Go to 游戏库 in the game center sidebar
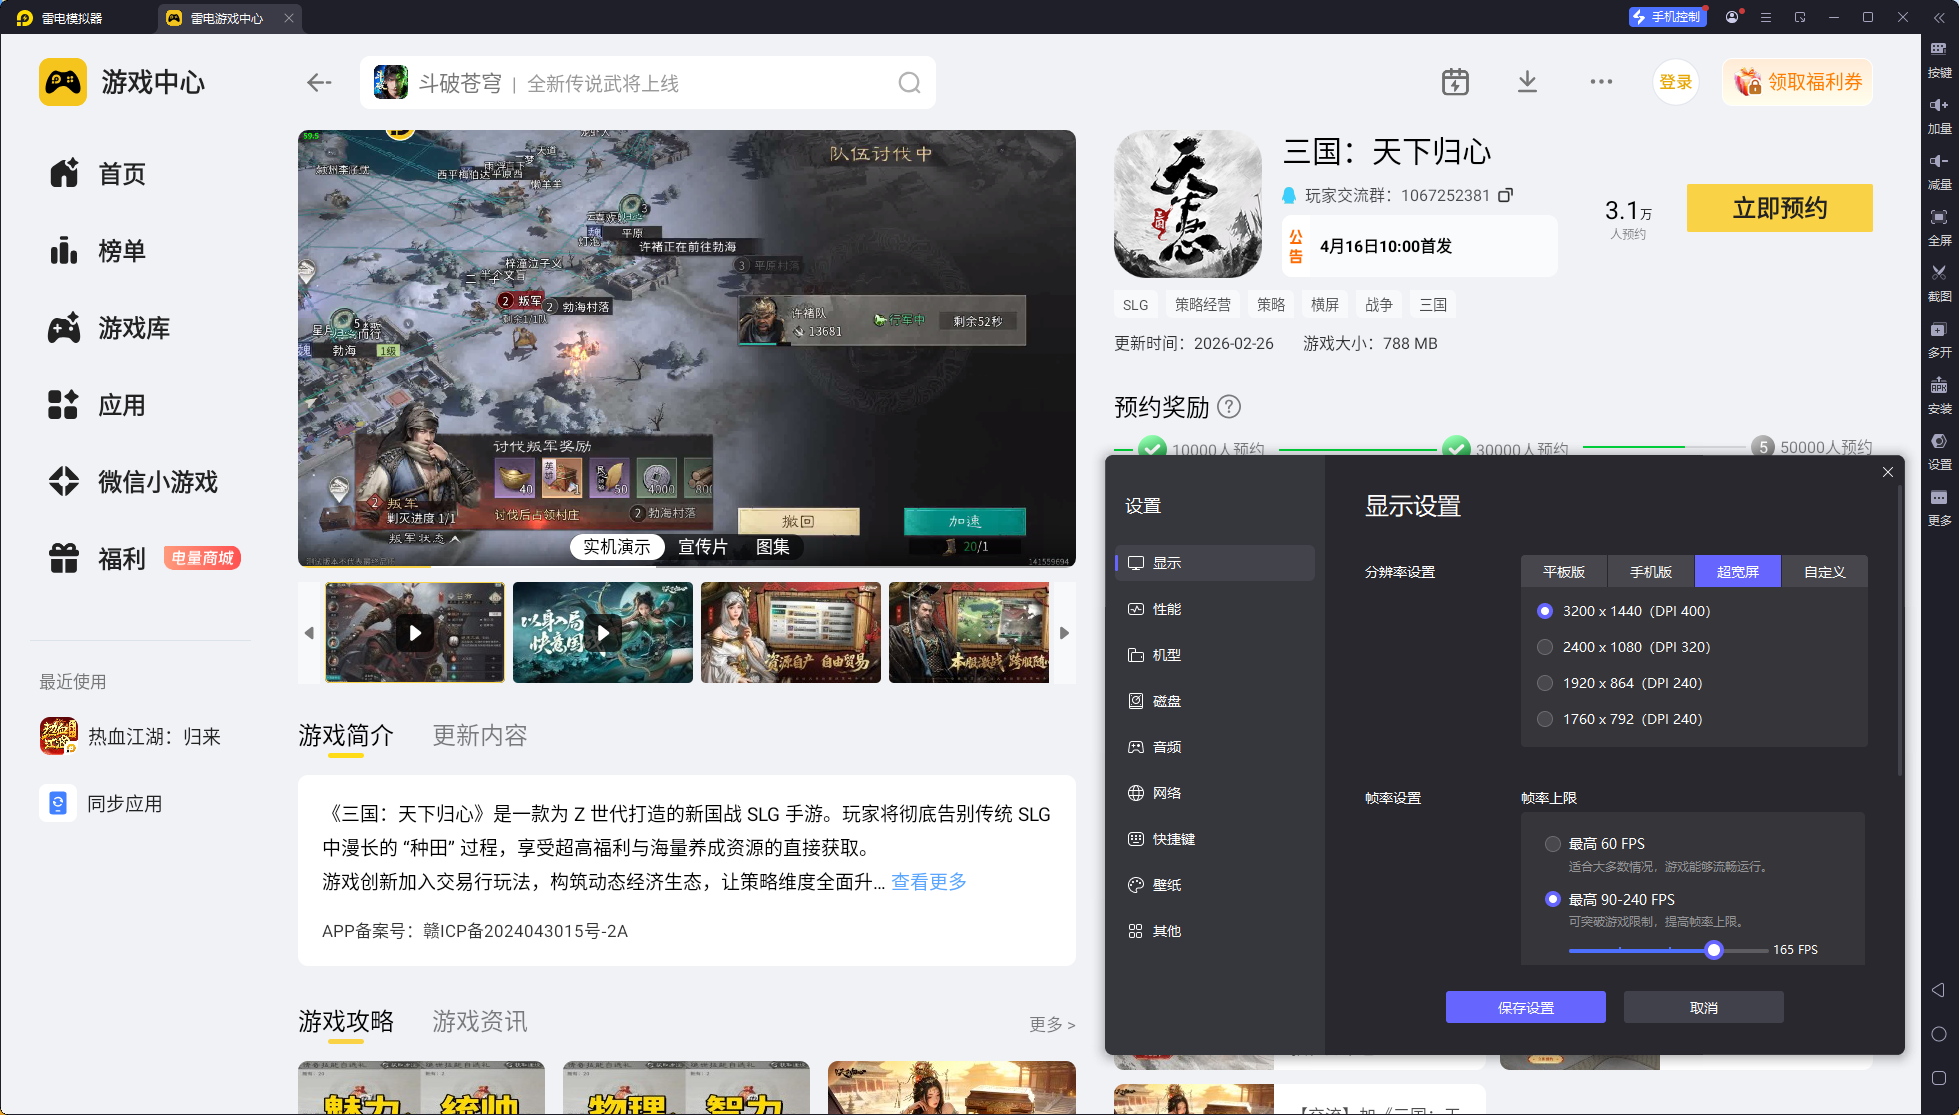Viewport: 1959px width, 1115px height. 109,328
